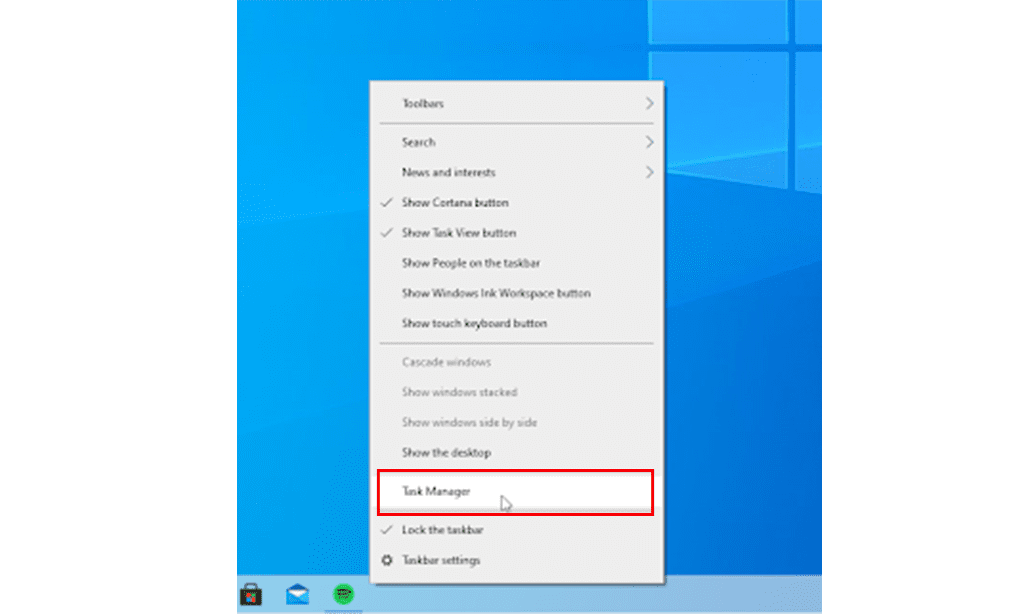Screen dimensions: 1024x614
Task: Open Taskbar settings with gear icon
Action: [x=440, y=560]
